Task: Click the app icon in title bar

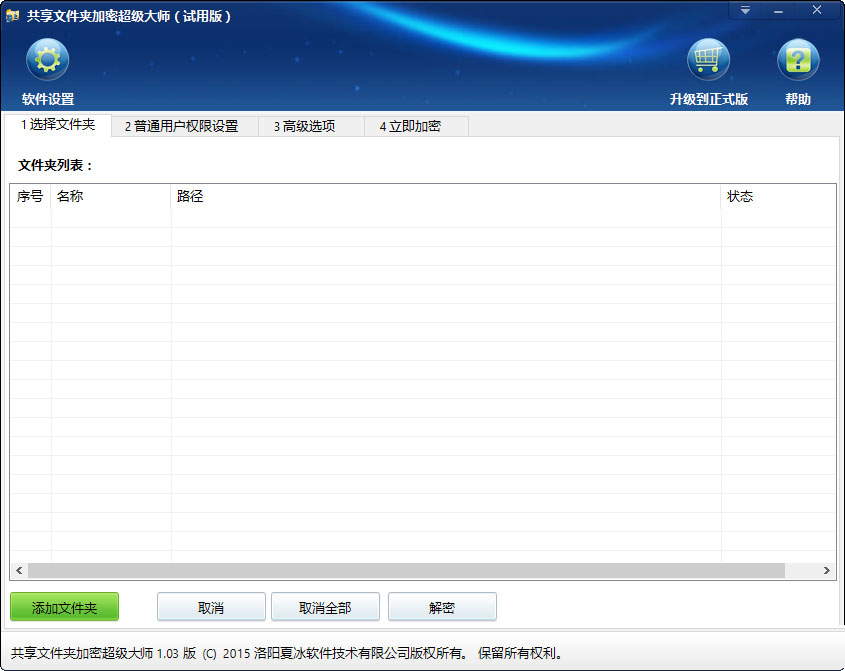Action: [x=12, y=16]
